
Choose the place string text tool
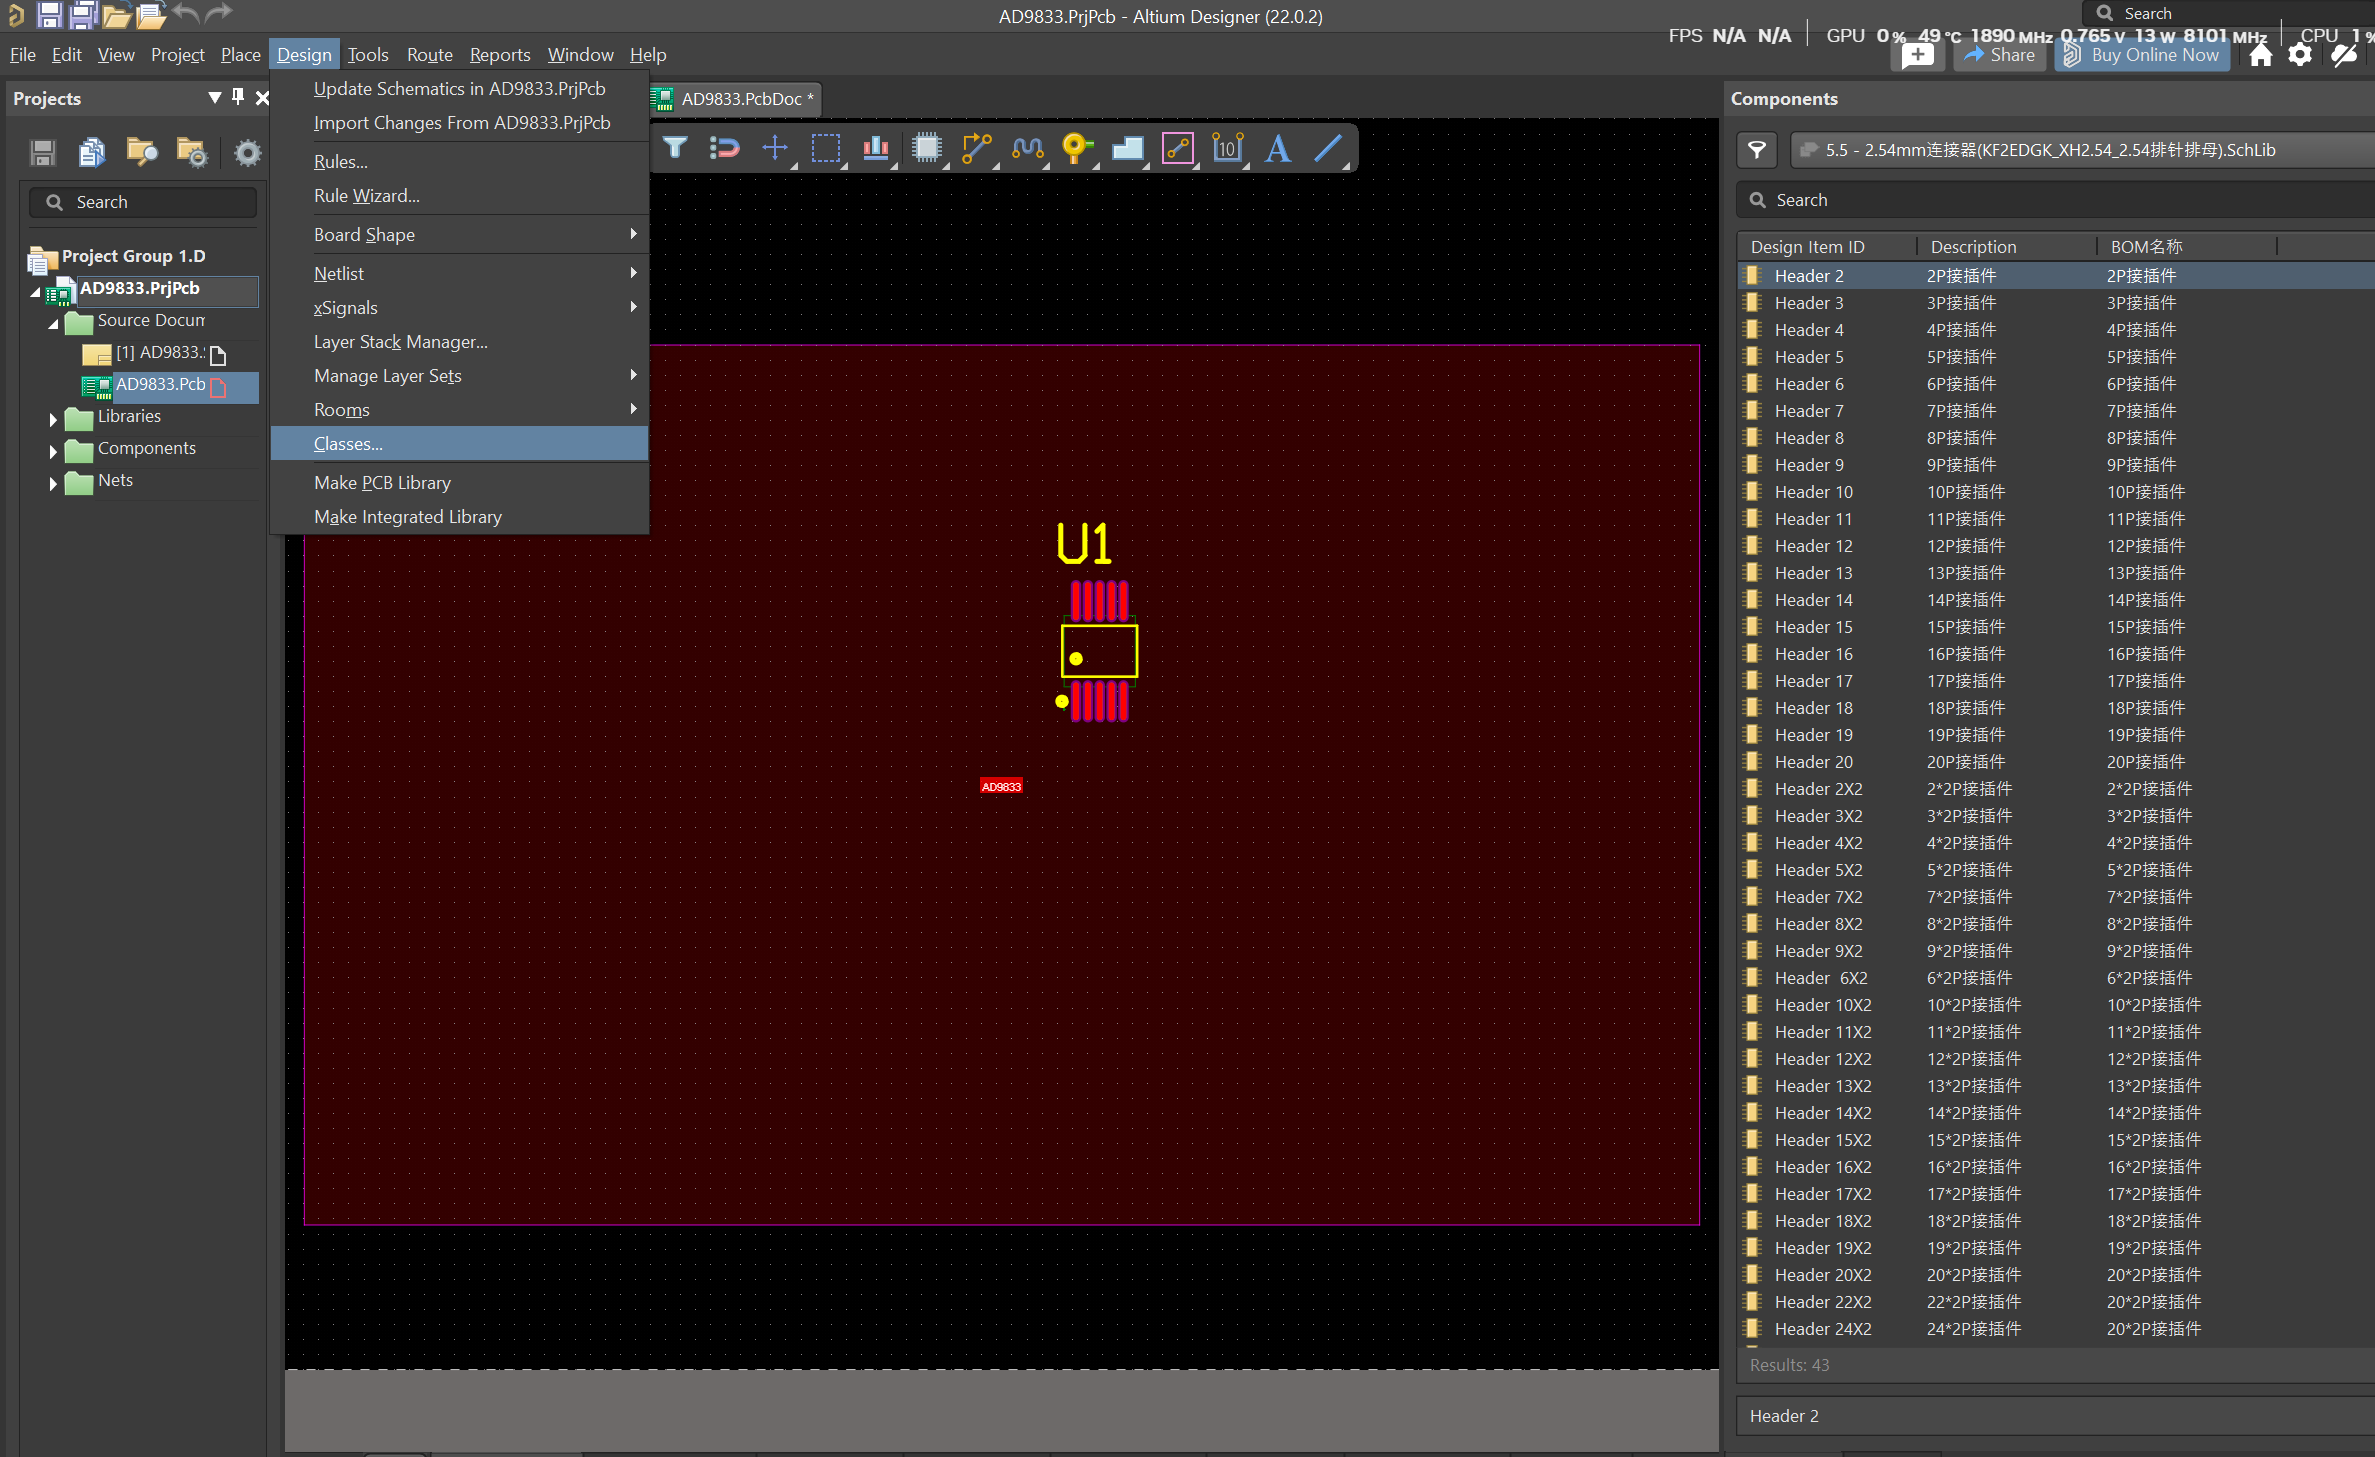[x=1277, y=149]
